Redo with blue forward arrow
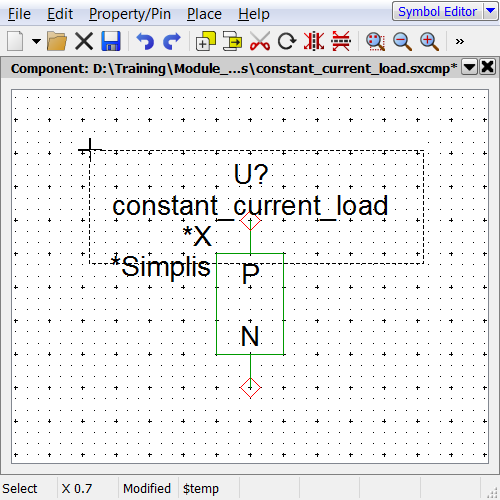500x500 pixels. click(x=172, y=41)
